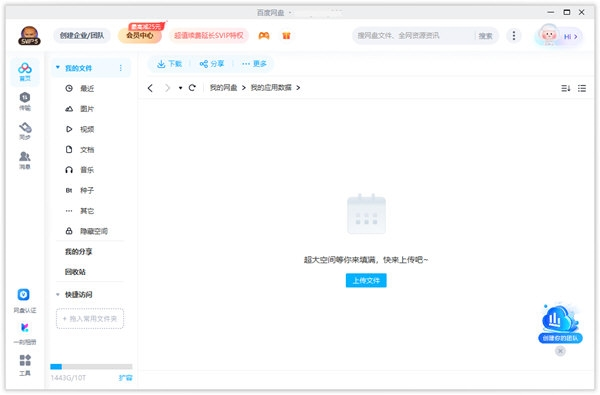Viewport: 600px width, 395px height.
Task: Click 我的网盘 in breadcrumb
Action: click(x=223, y=88)
